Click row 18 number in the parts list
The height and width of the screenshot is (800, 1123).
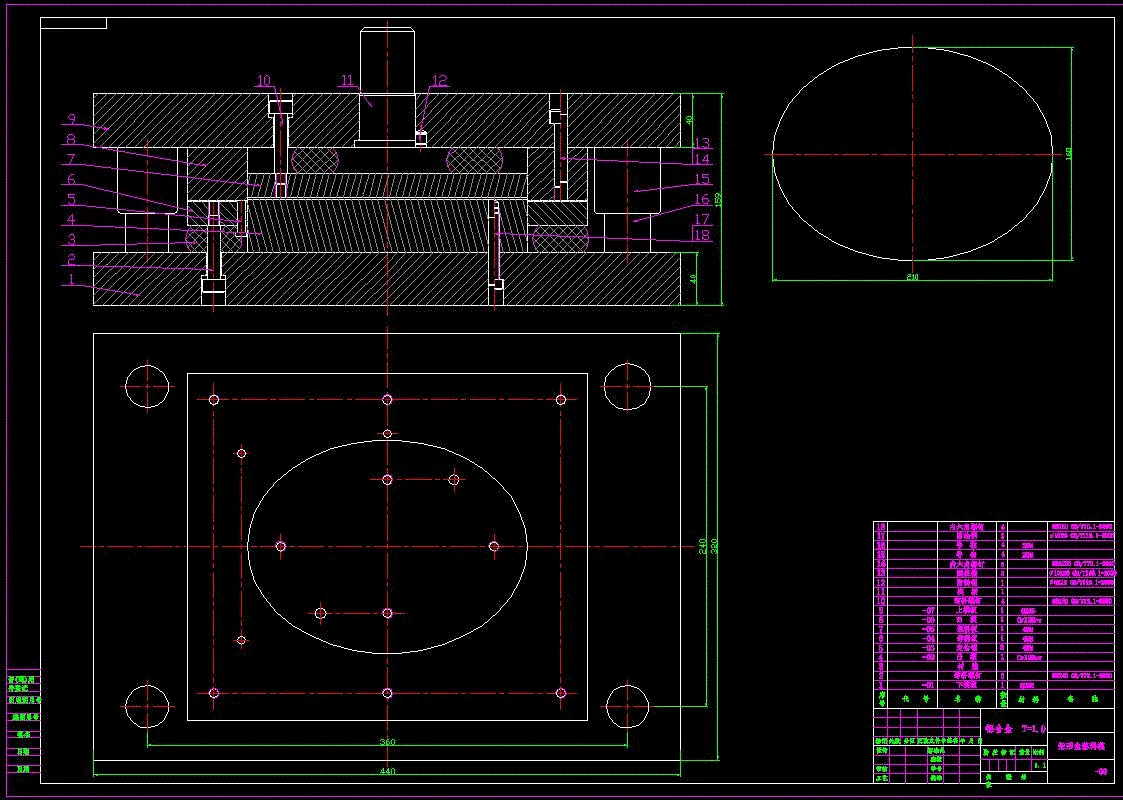(880, 526)
